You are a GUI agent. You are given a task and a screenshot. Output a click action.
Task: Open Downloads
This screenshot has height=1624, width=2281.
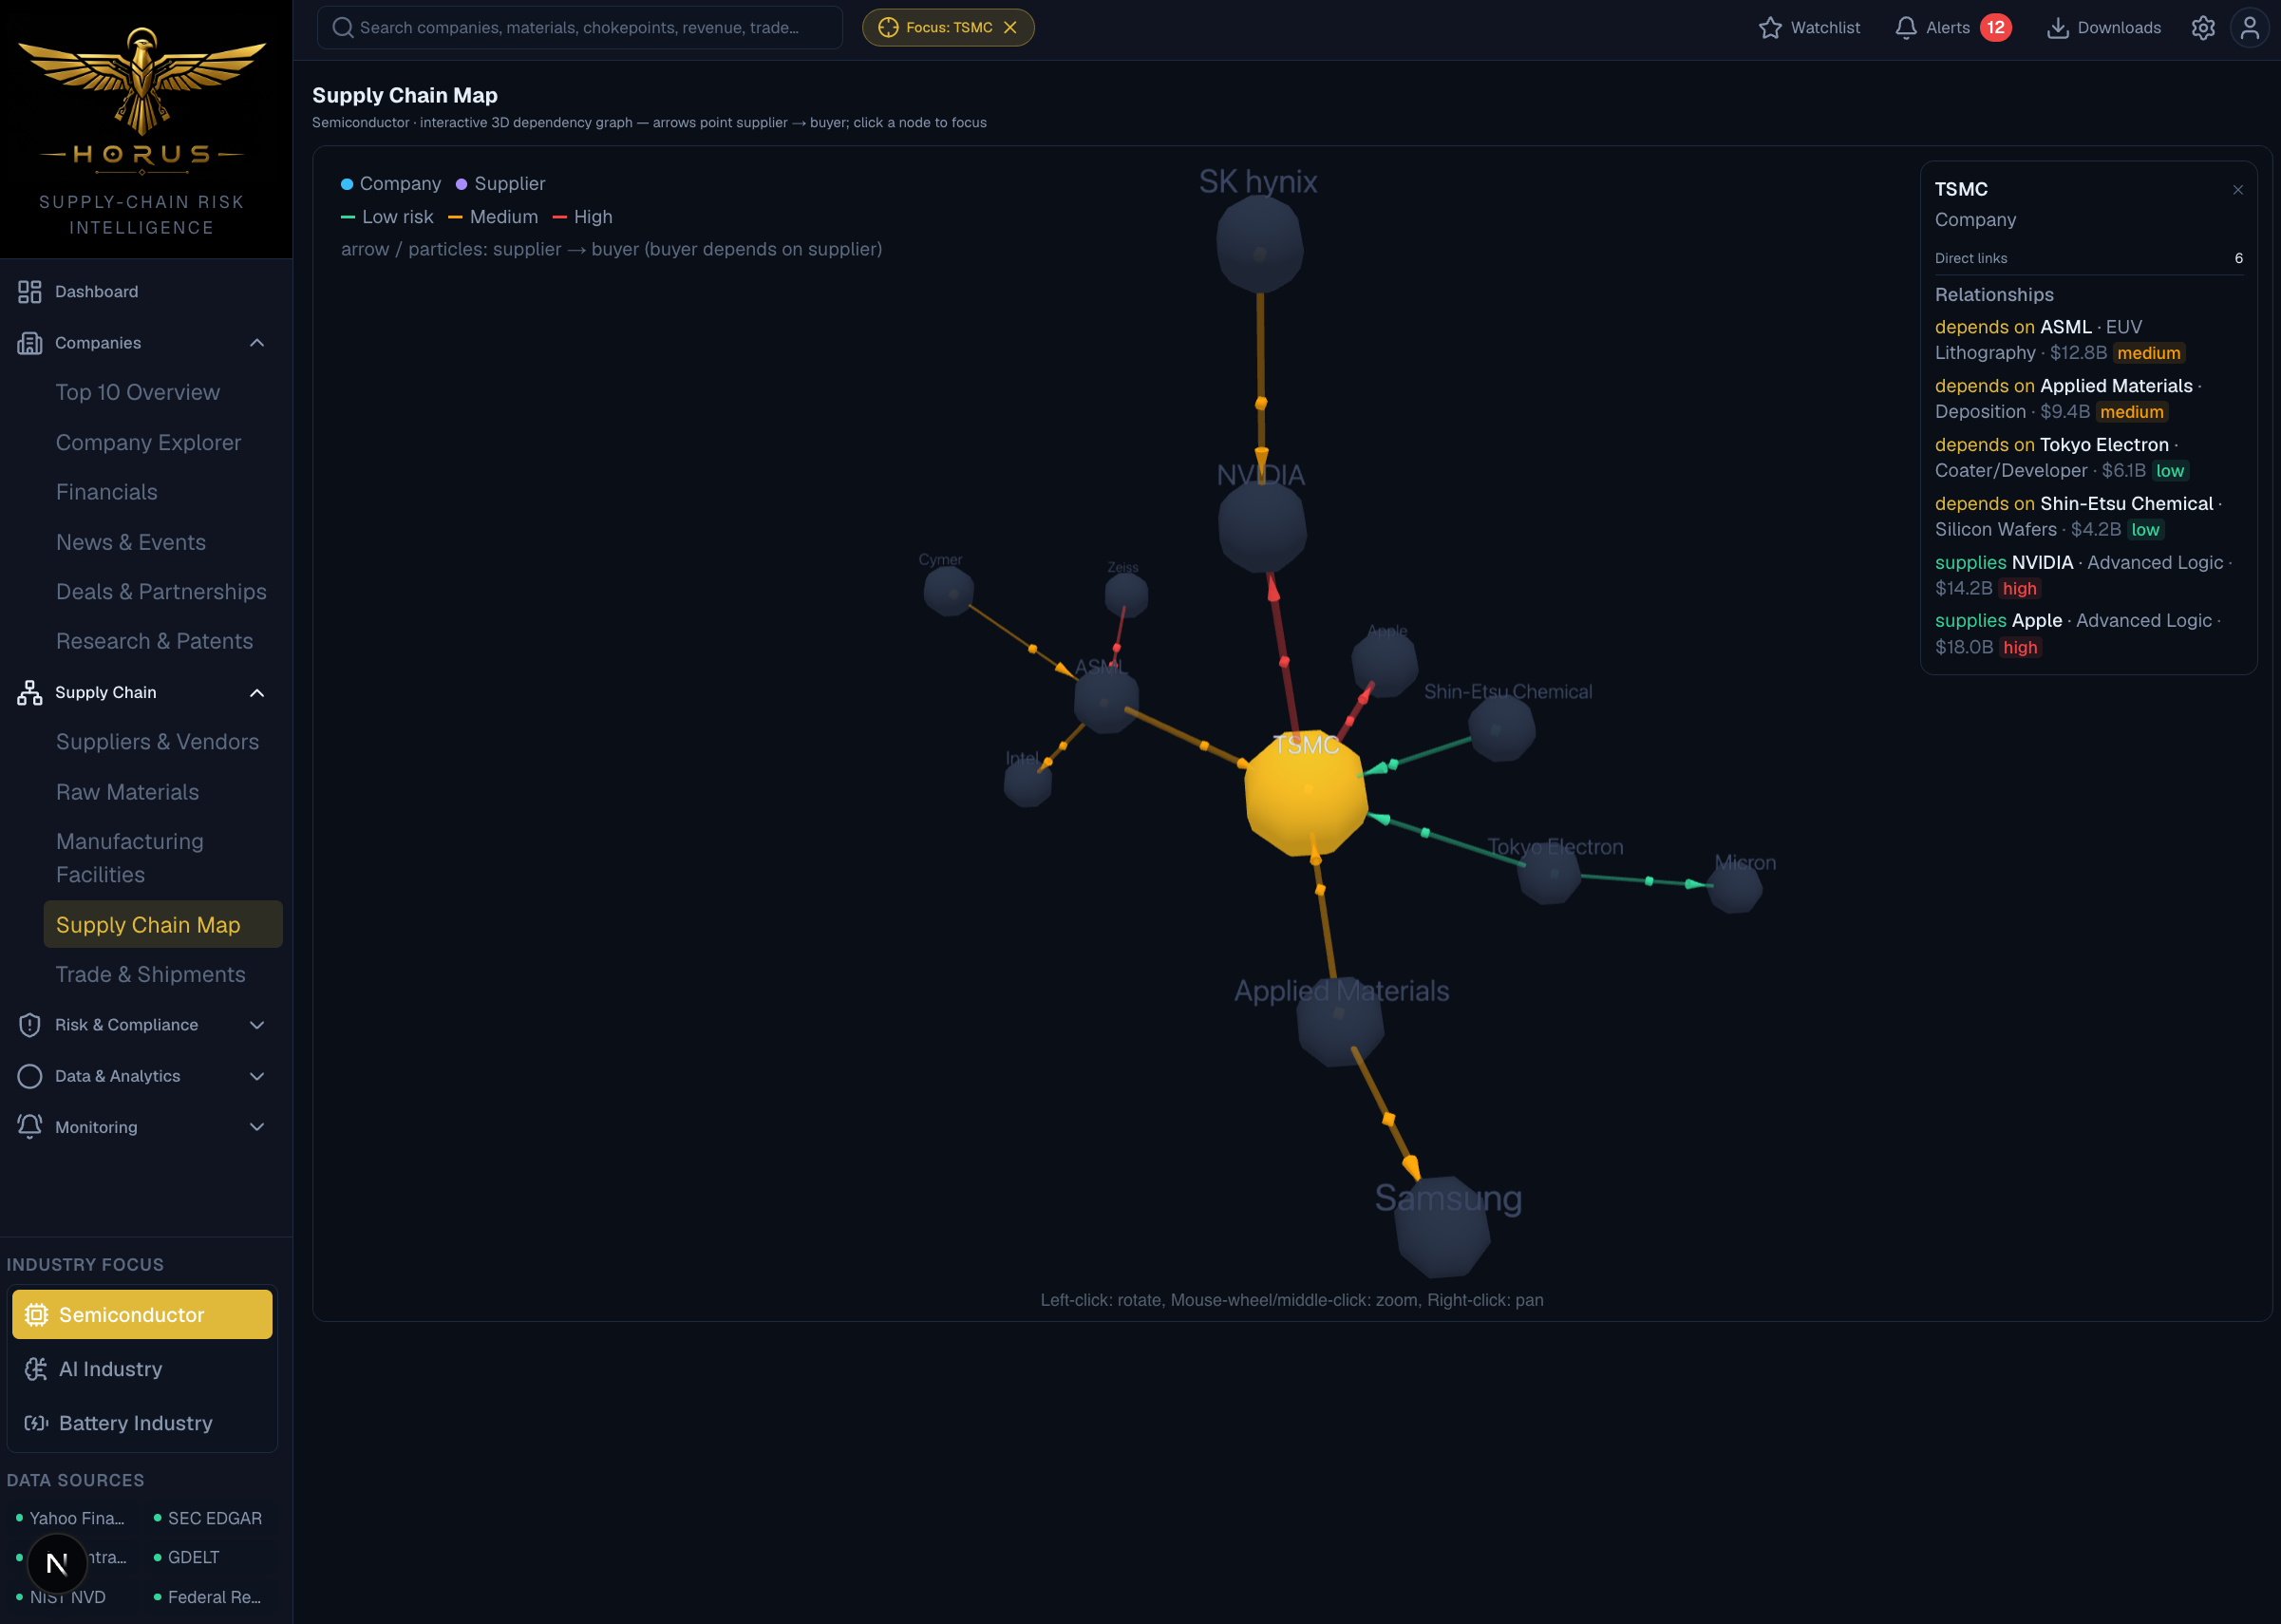[x=2104, y=28]
